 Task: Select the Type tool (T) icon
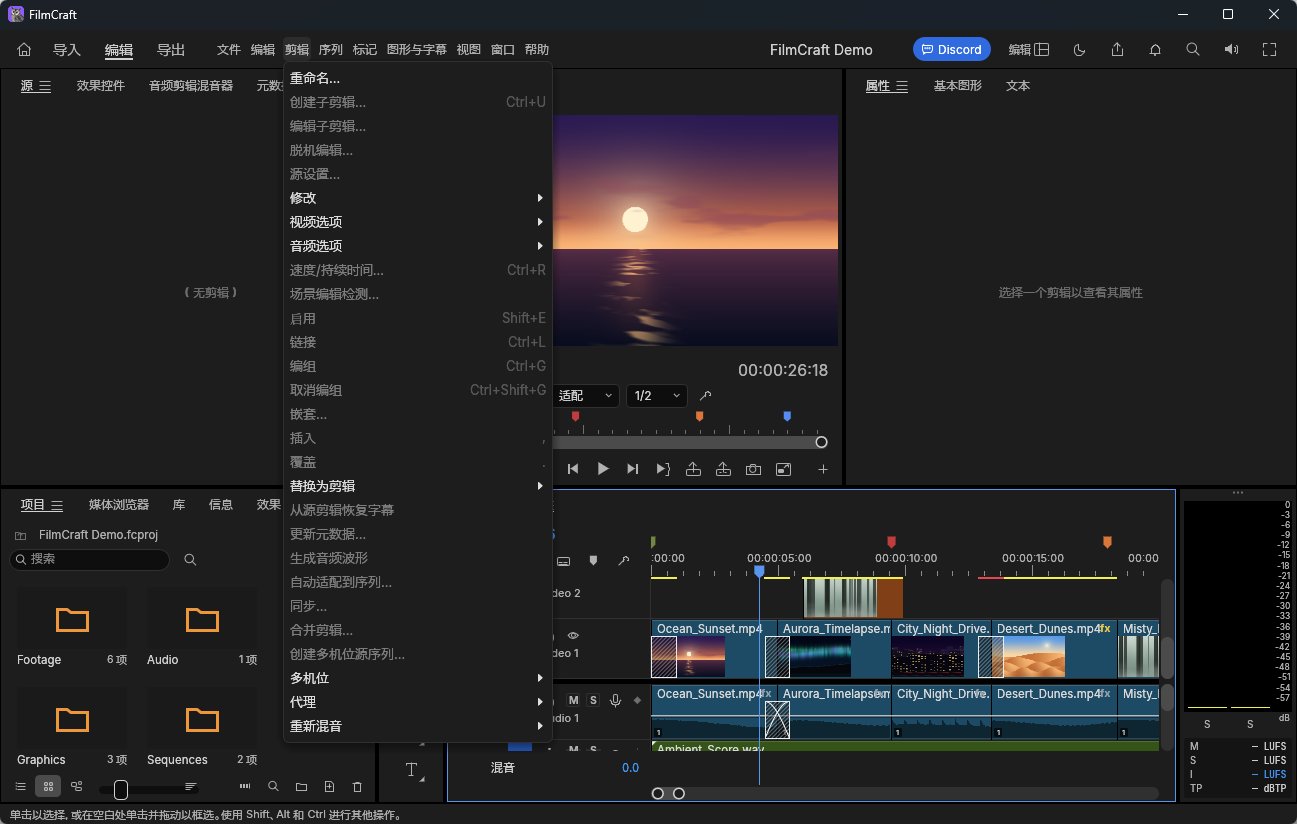(x=411, y=769)
